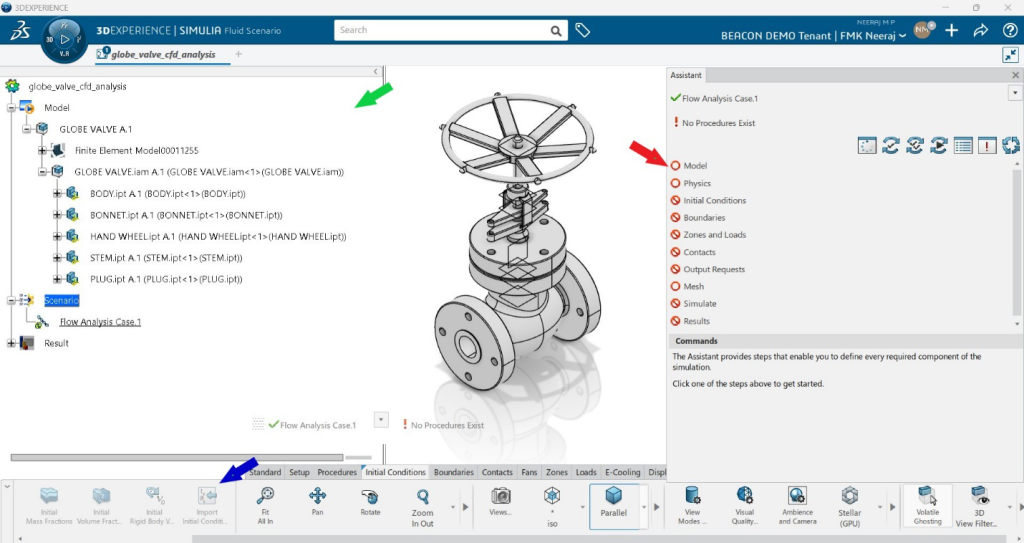
Task: Expand the PLUG.ipt A.1 node
Action: (x=57, y=279)
